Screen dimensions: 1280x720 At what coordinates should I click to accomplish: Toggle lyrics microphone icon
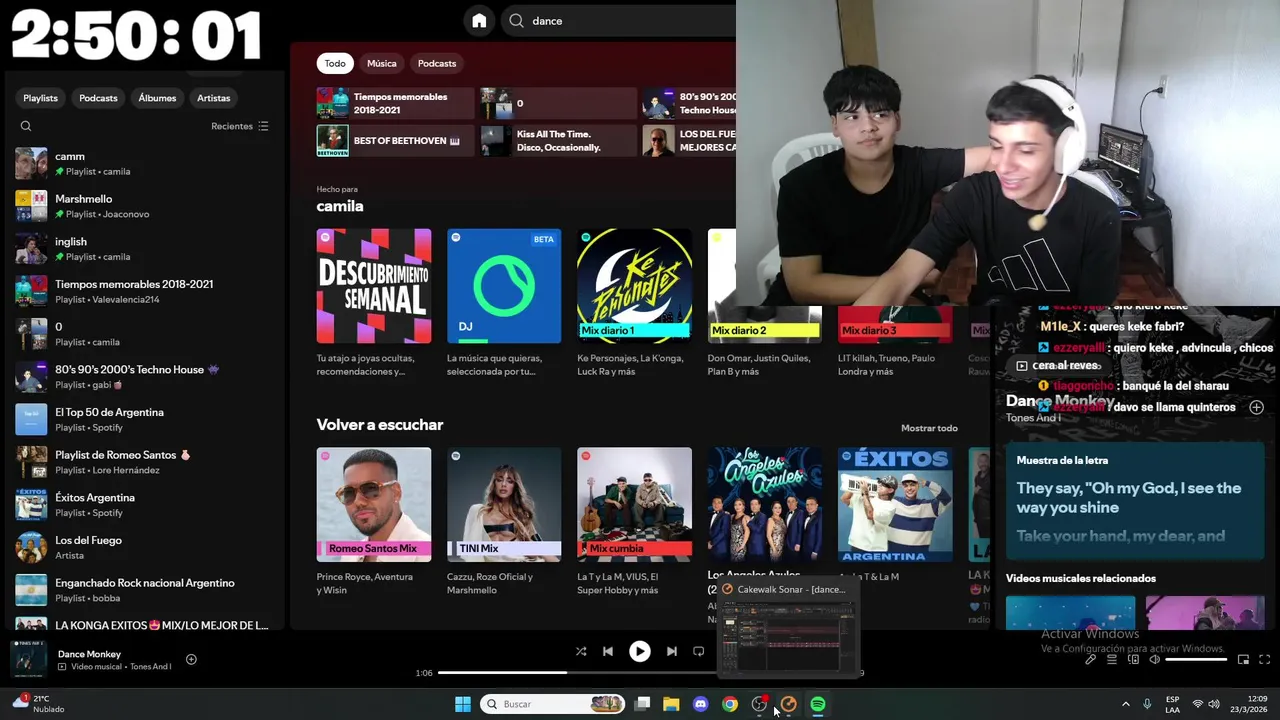click(1090, 659)
